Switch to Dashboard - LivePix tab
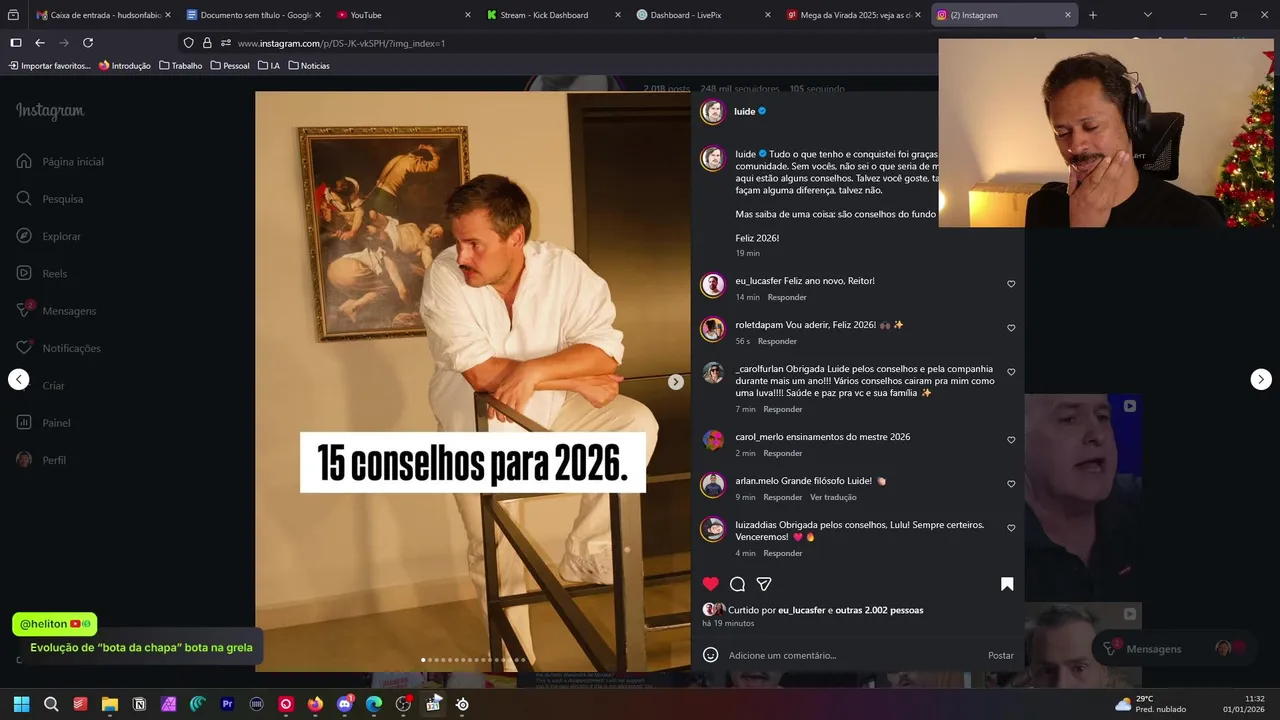This screenshot has width=1280, height=720. pos(703,15)
